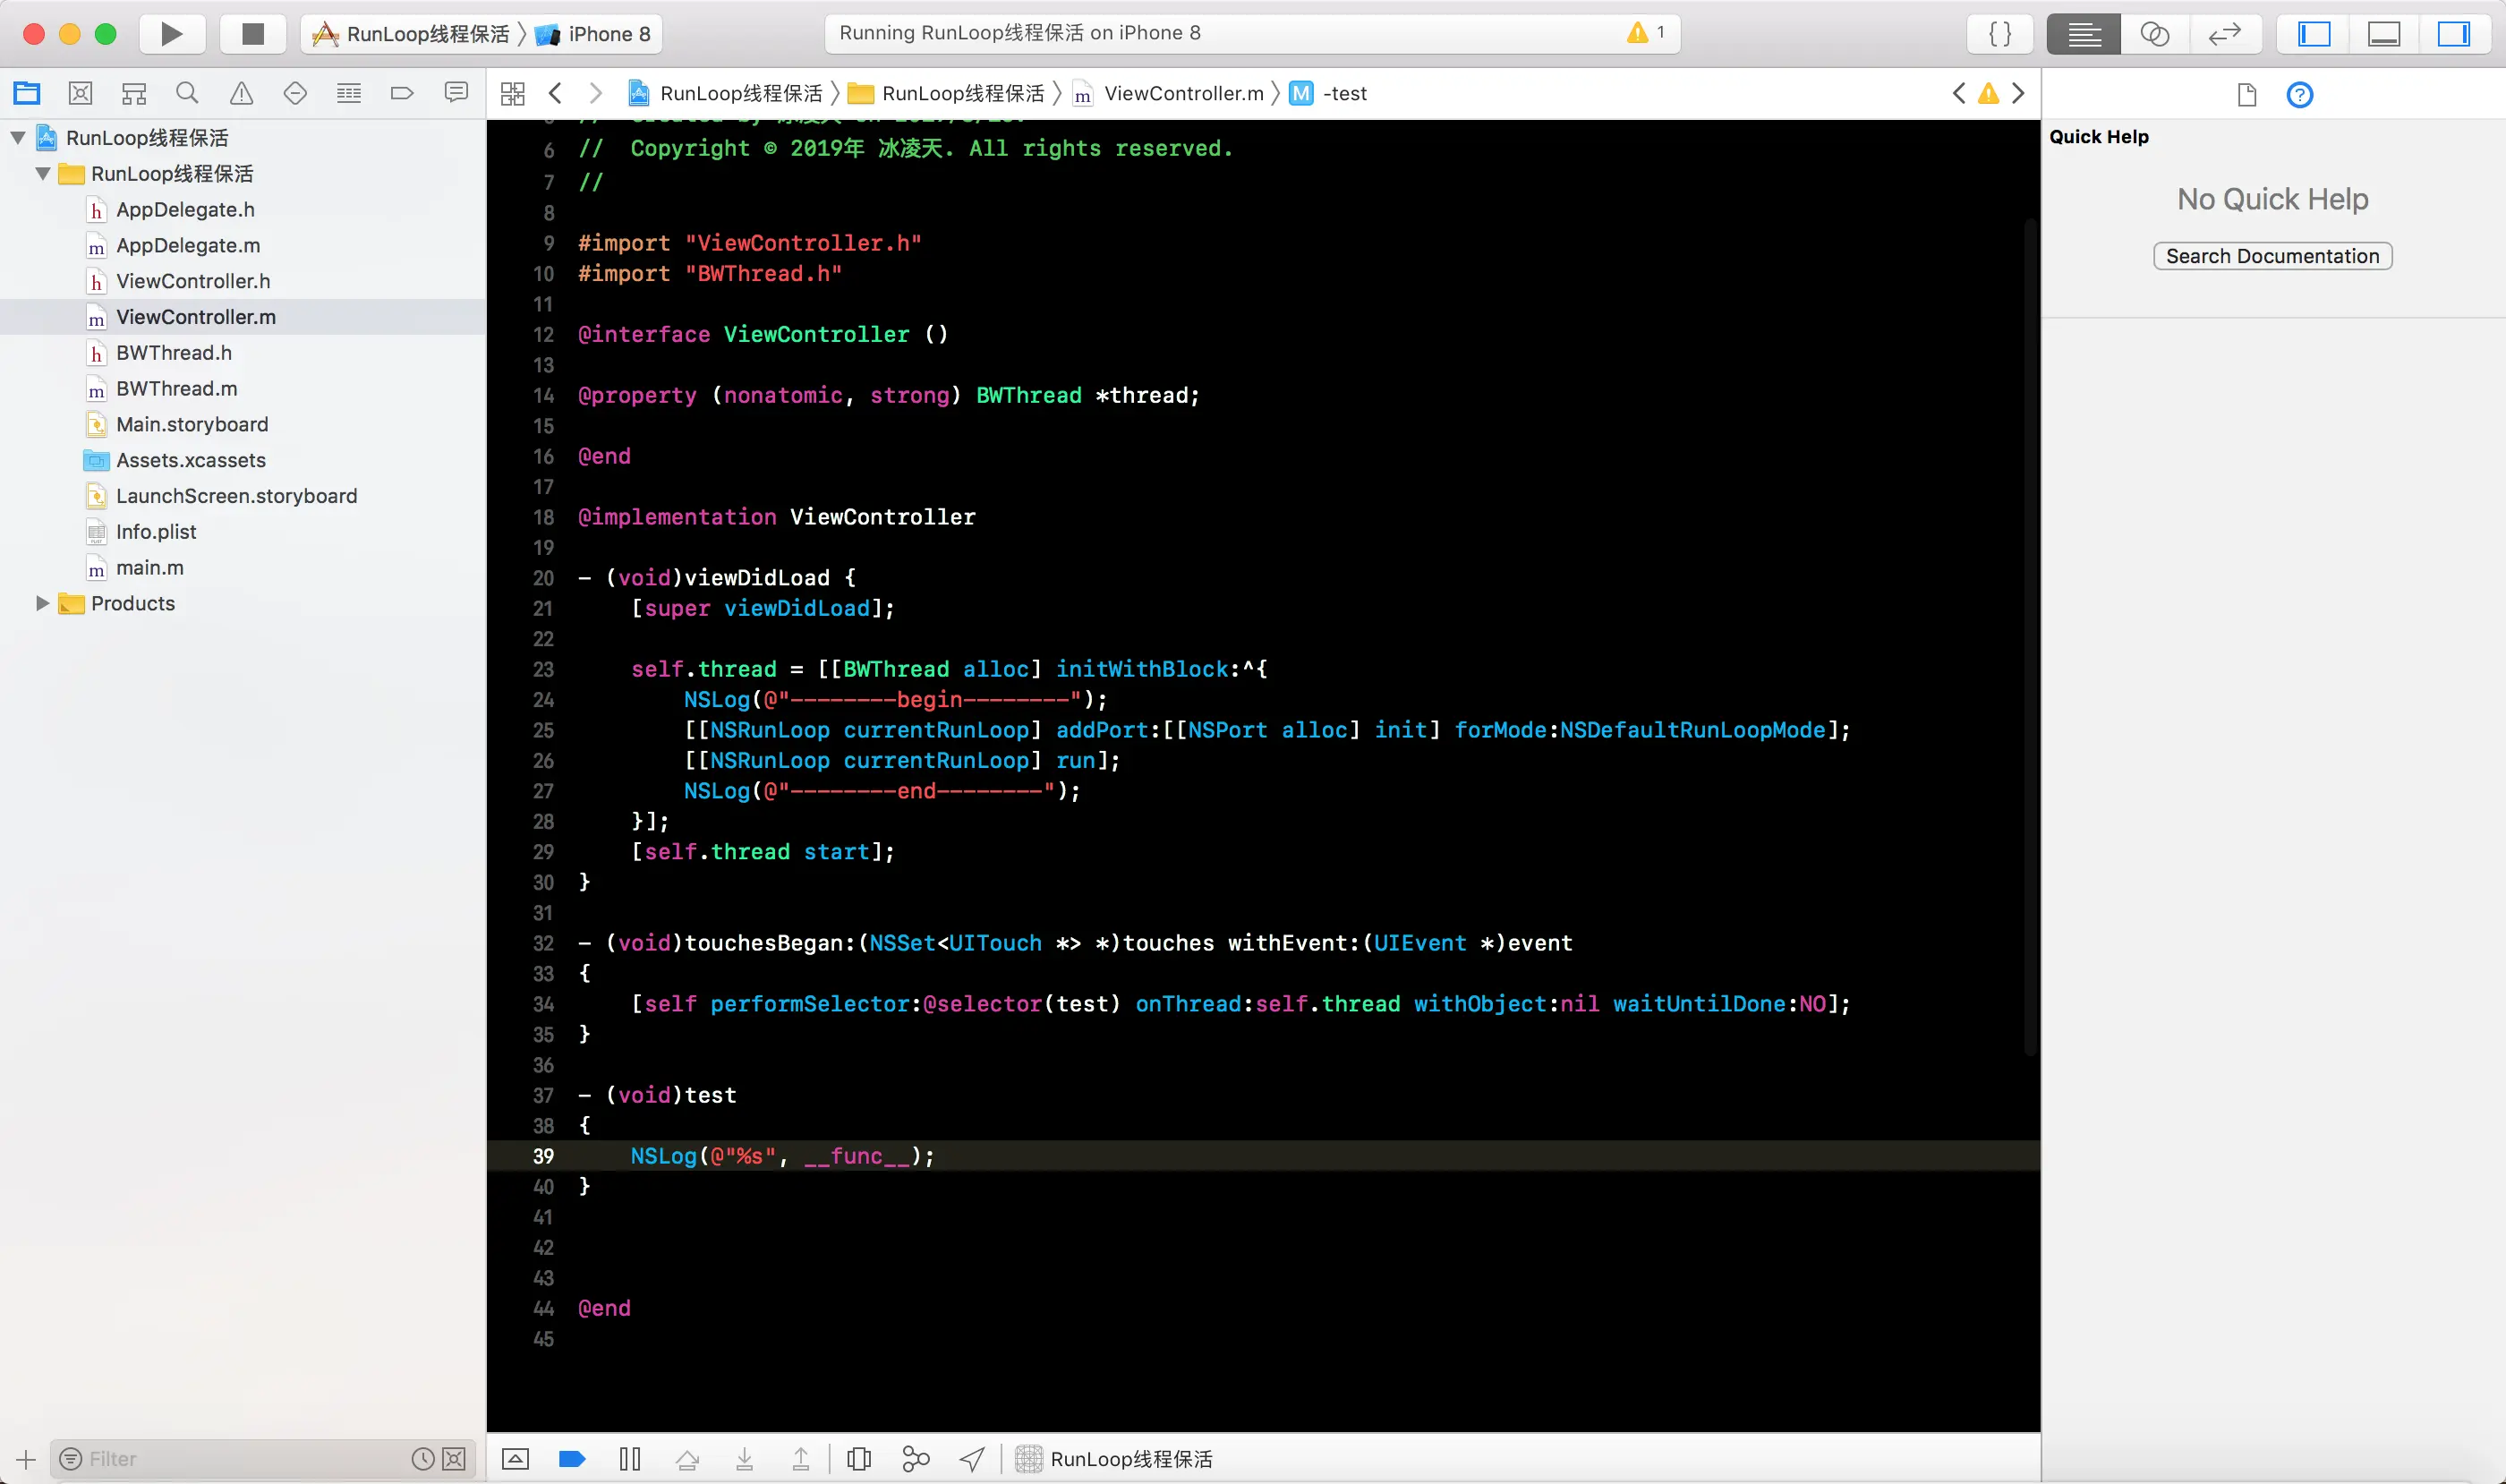Open the iPhone 8 destination selector
Screen dimensions: 2506x1484
[600, 34]
